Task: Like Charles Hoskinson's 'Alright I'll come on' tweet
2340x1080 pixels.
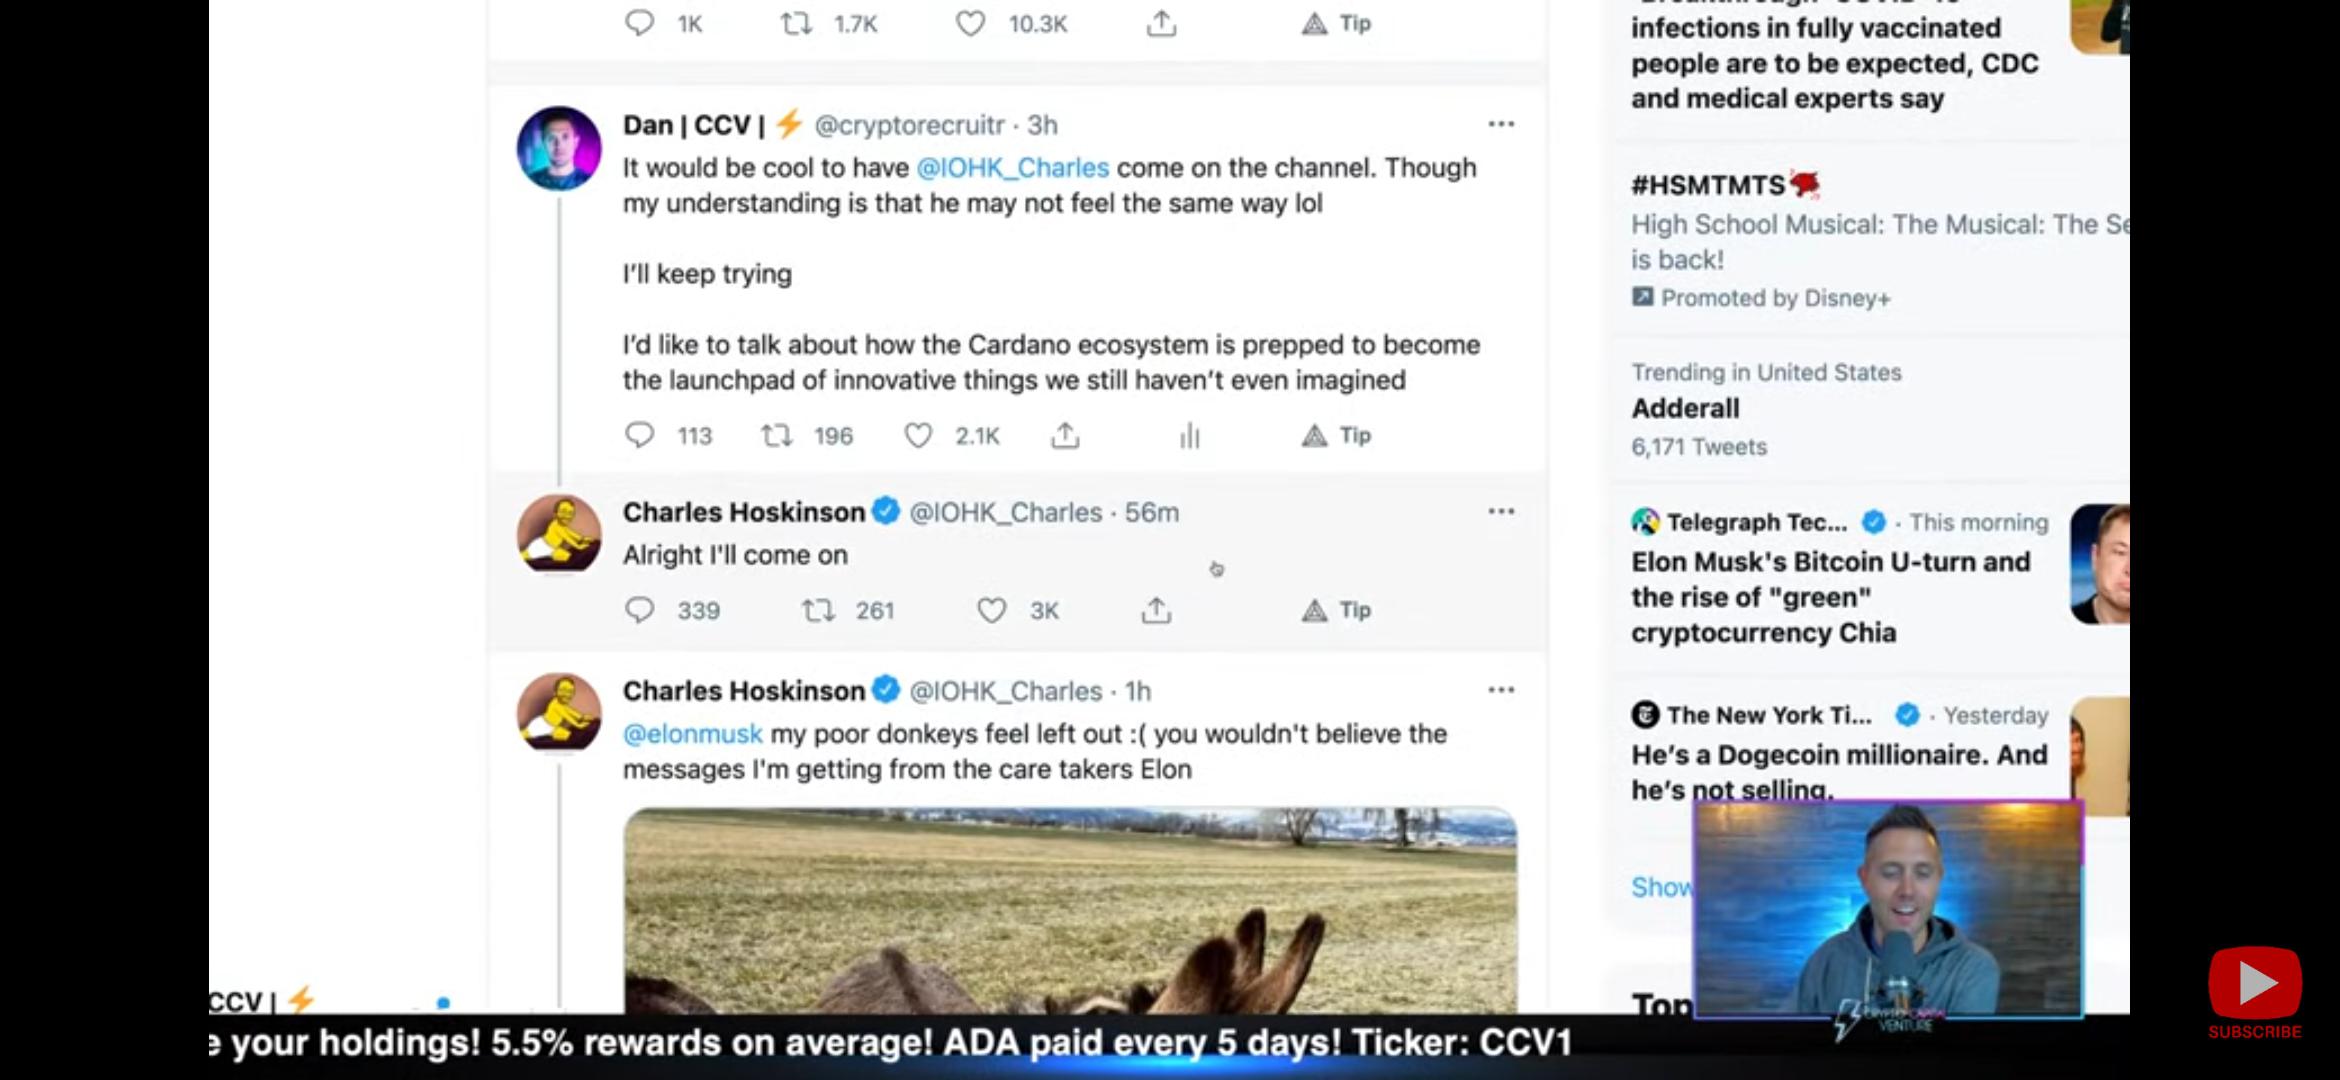Action: (991, 610)
